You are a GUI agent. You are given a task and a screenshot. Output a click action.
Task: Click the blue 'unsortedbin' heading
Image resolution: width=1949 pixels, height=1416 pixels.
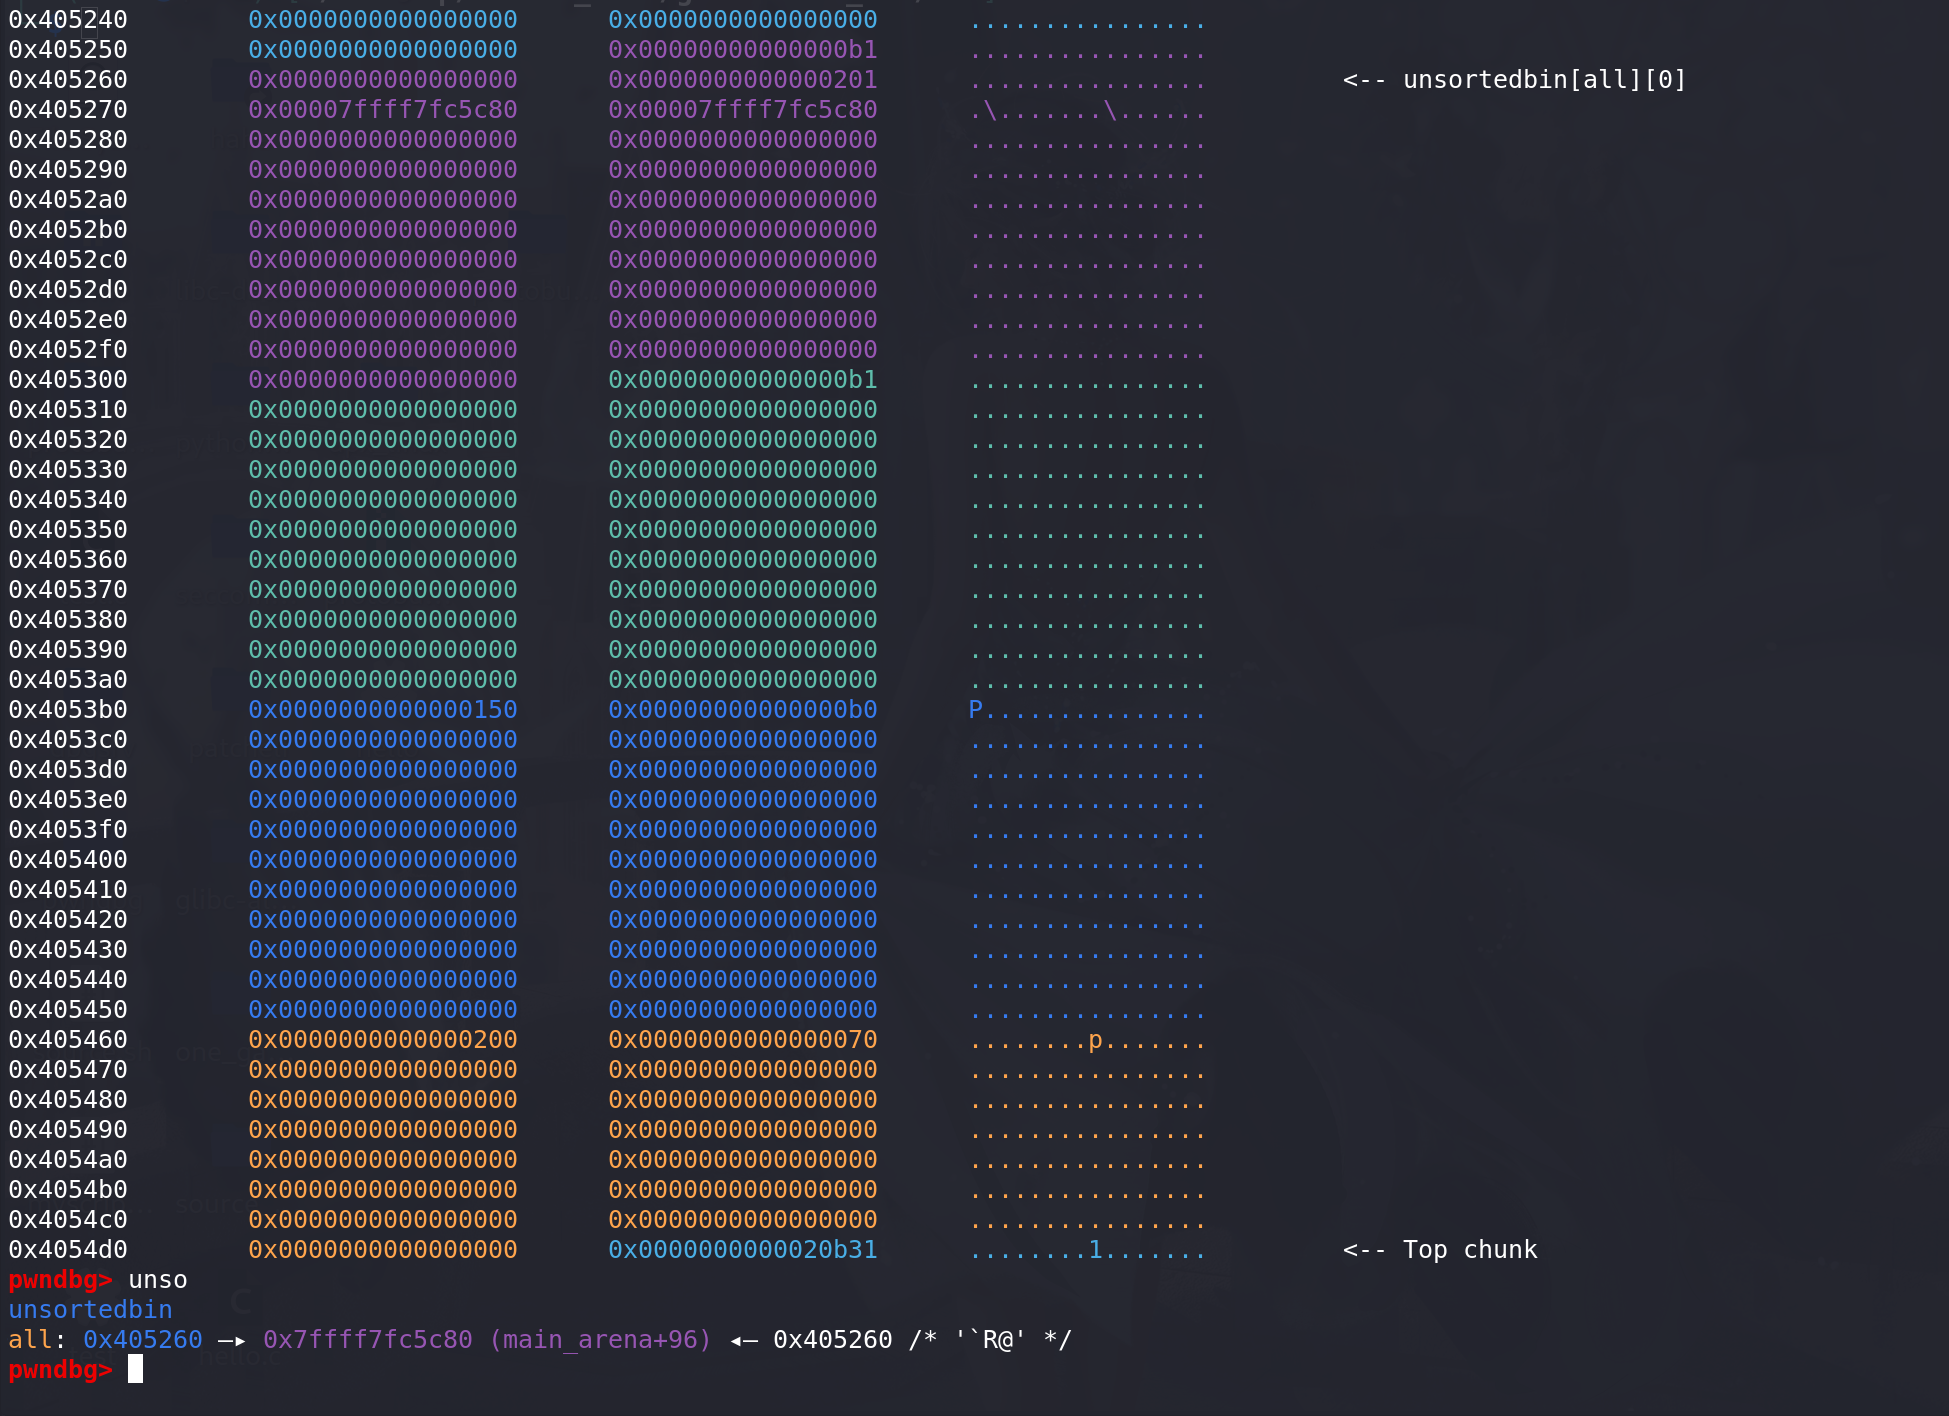[x=90, y=1310]
